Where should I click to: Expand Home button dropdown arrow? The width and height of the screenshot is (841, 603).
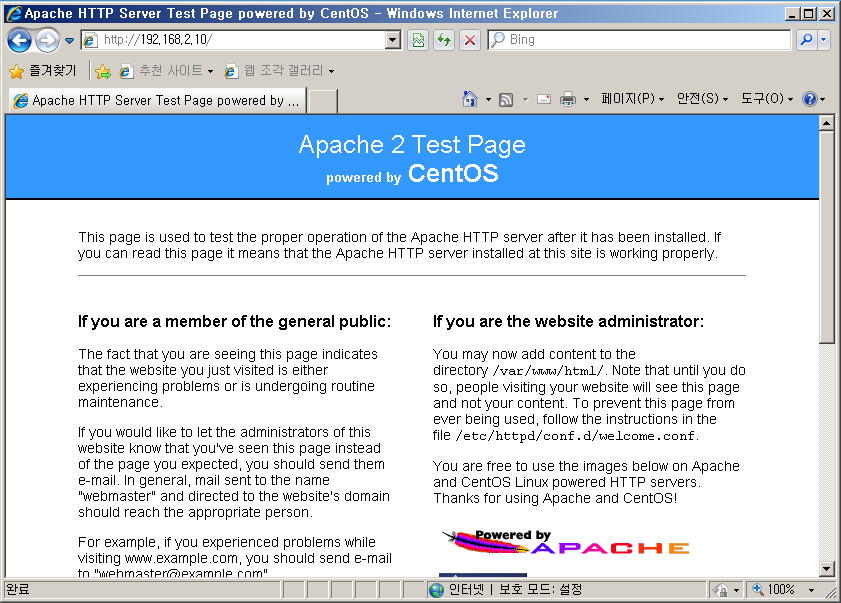point(488,99)
